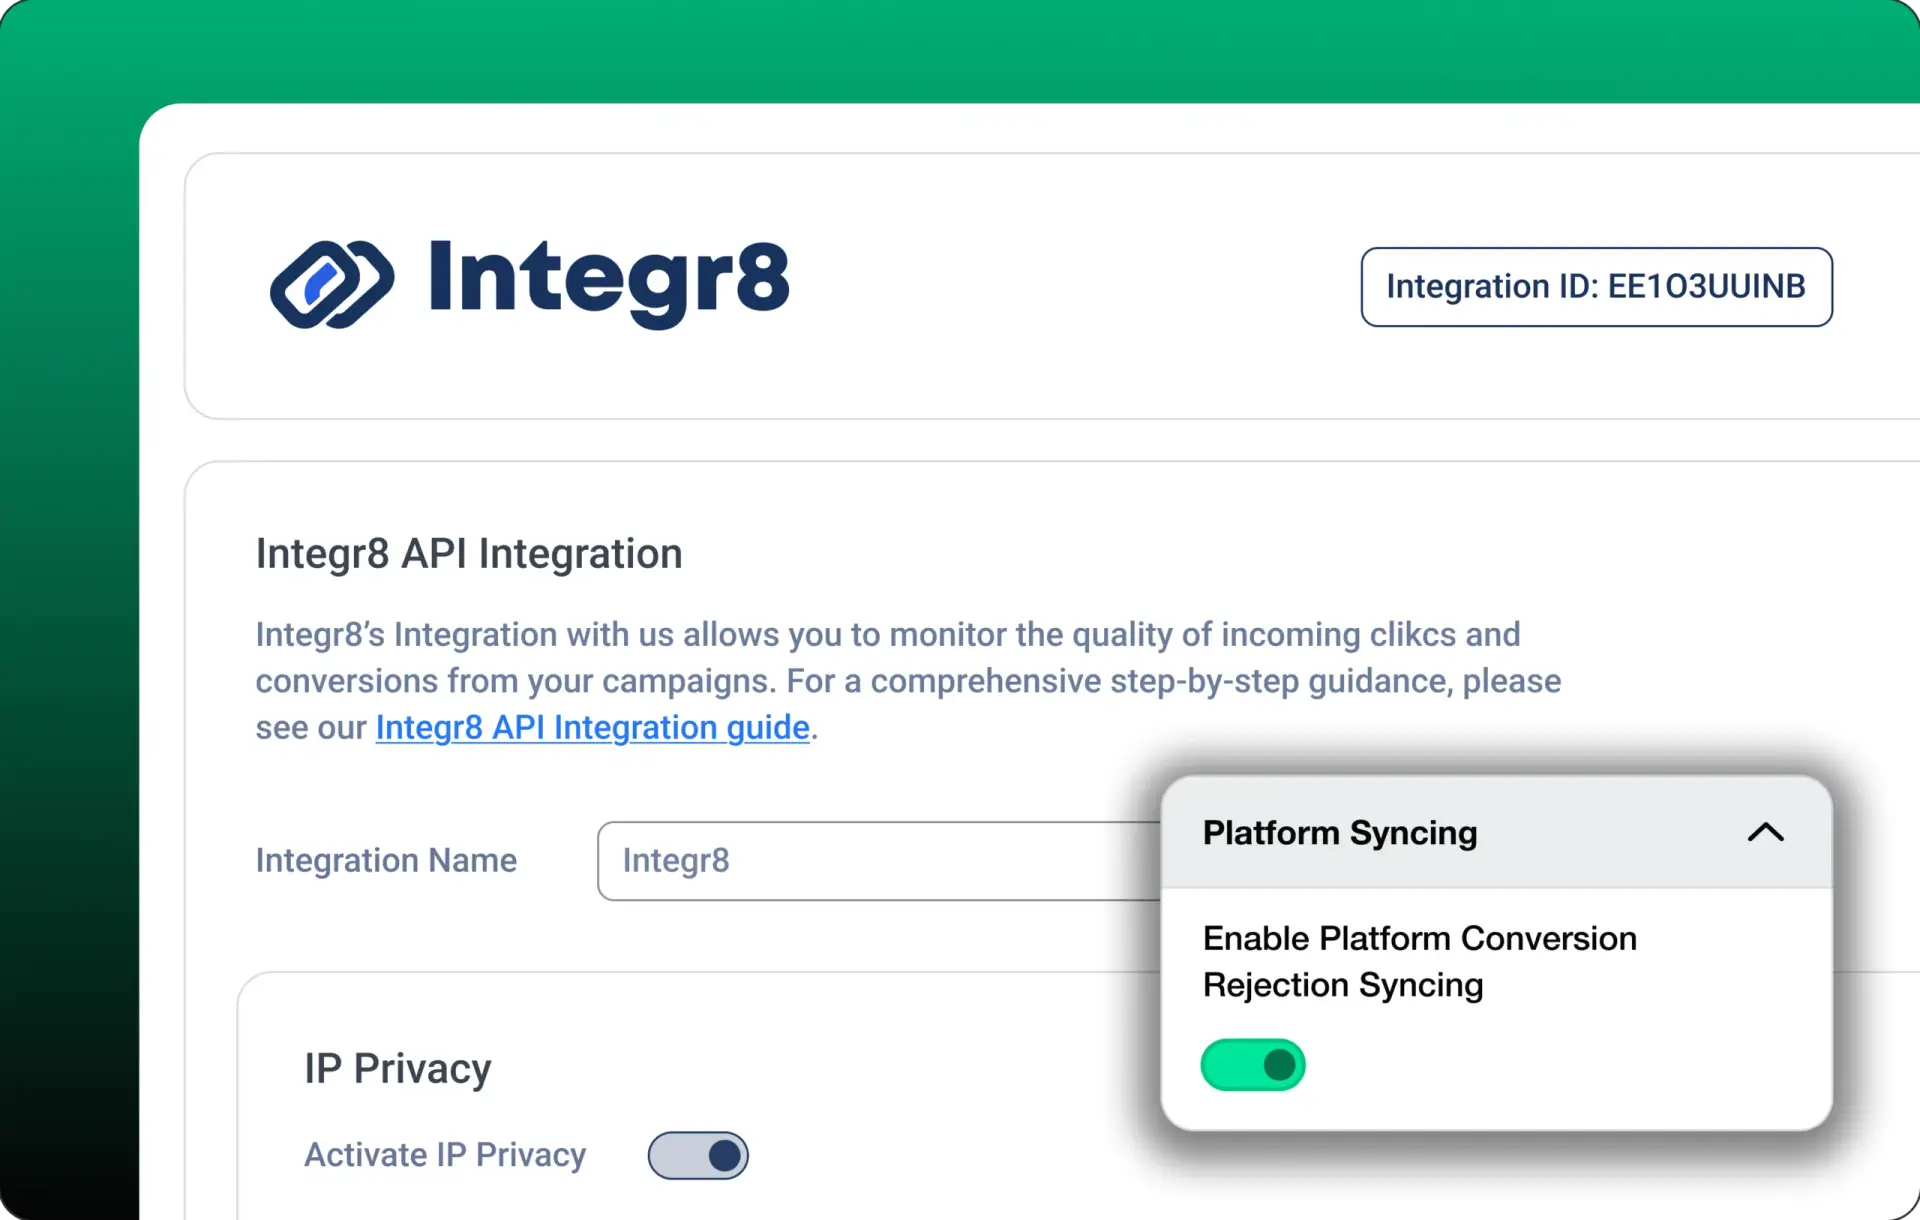1920x1220 pixels.
Task: Open the Integr8 API Integration guide
Action: (x=592, y=727)
